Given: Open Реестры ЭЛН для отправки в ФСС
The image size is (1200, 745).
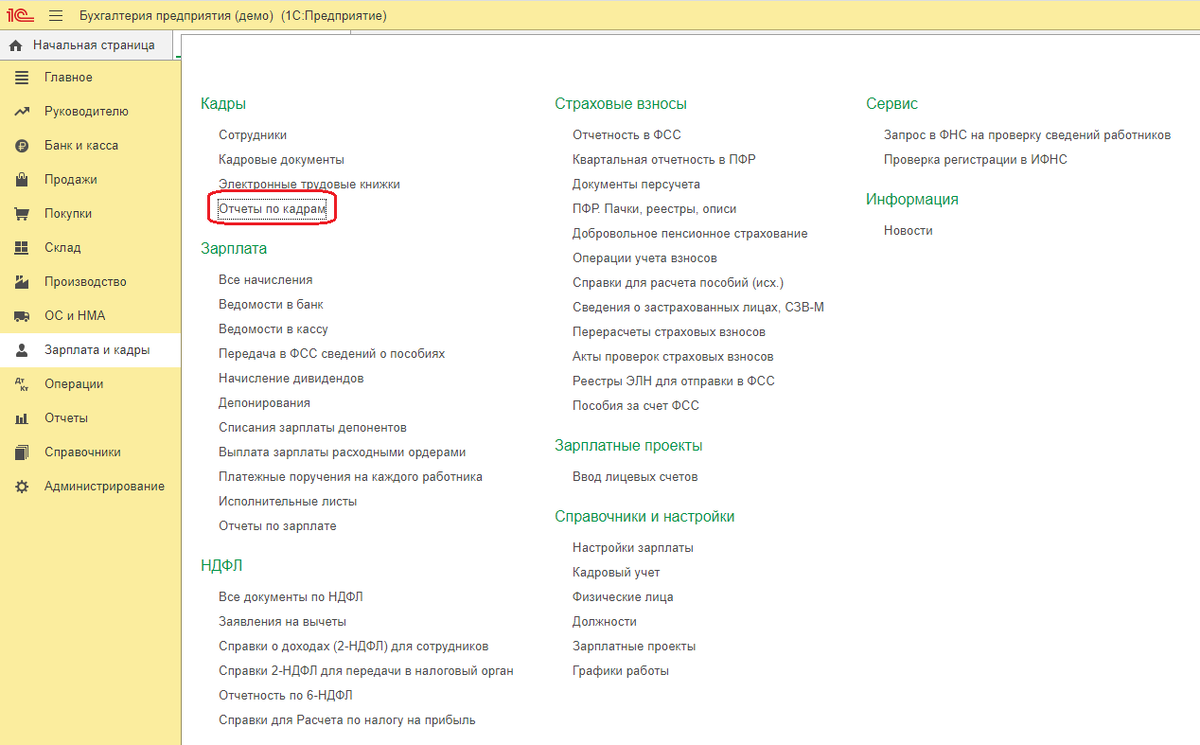Looking at the screenshot, I should point(673,381).
